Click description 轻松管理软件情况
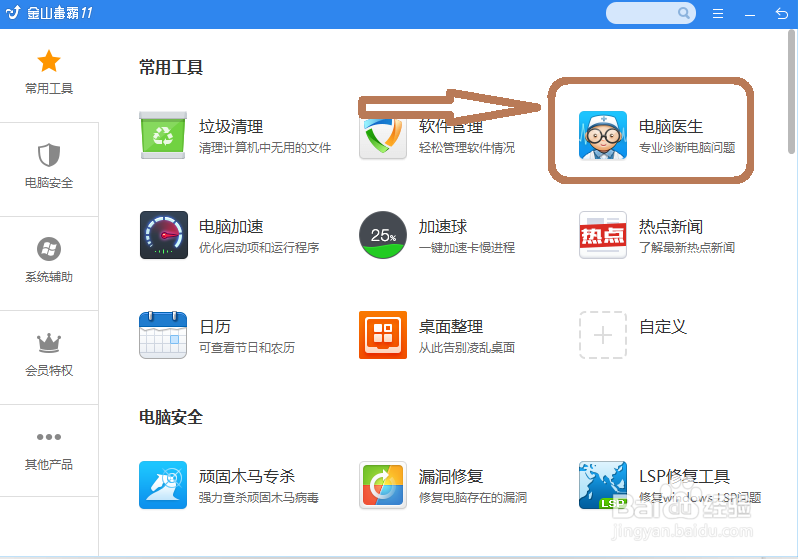The width and height of the screenshot is (798, 559). coord(467,148)
